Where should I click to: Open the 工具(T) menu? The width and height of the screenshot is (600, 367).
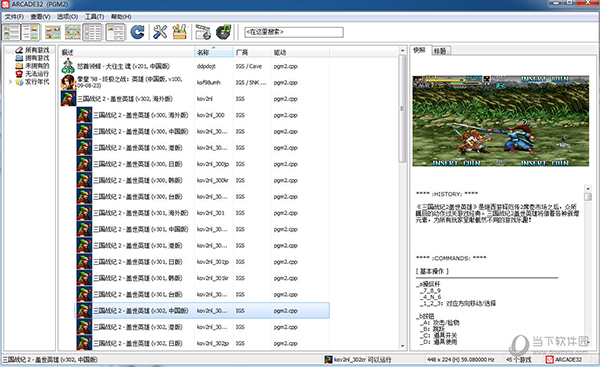pyautogui.click(x=94, y=16)
